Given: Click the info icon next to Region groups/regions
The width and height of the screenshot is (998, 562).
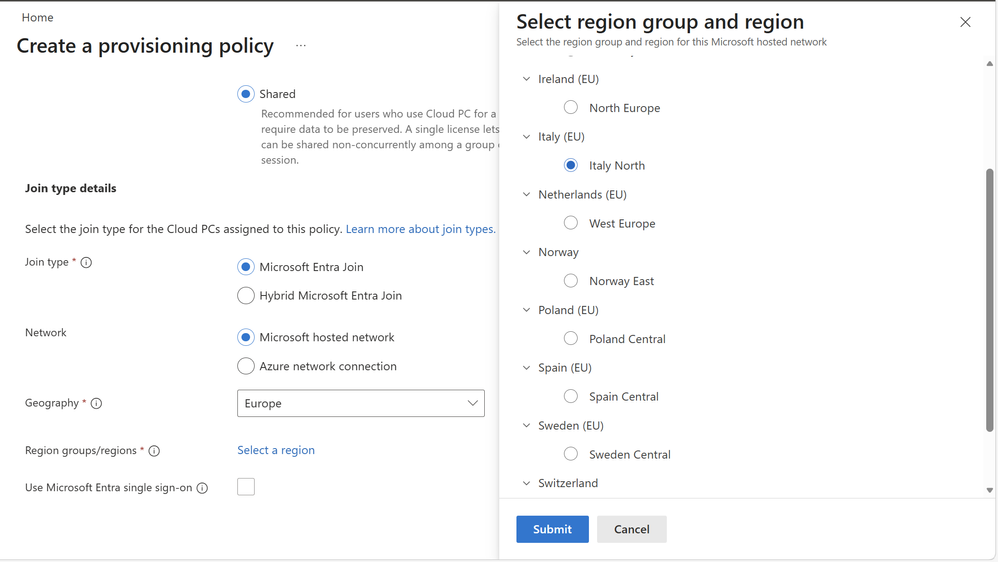Looking at the screenshot, I should click(155, 451).
